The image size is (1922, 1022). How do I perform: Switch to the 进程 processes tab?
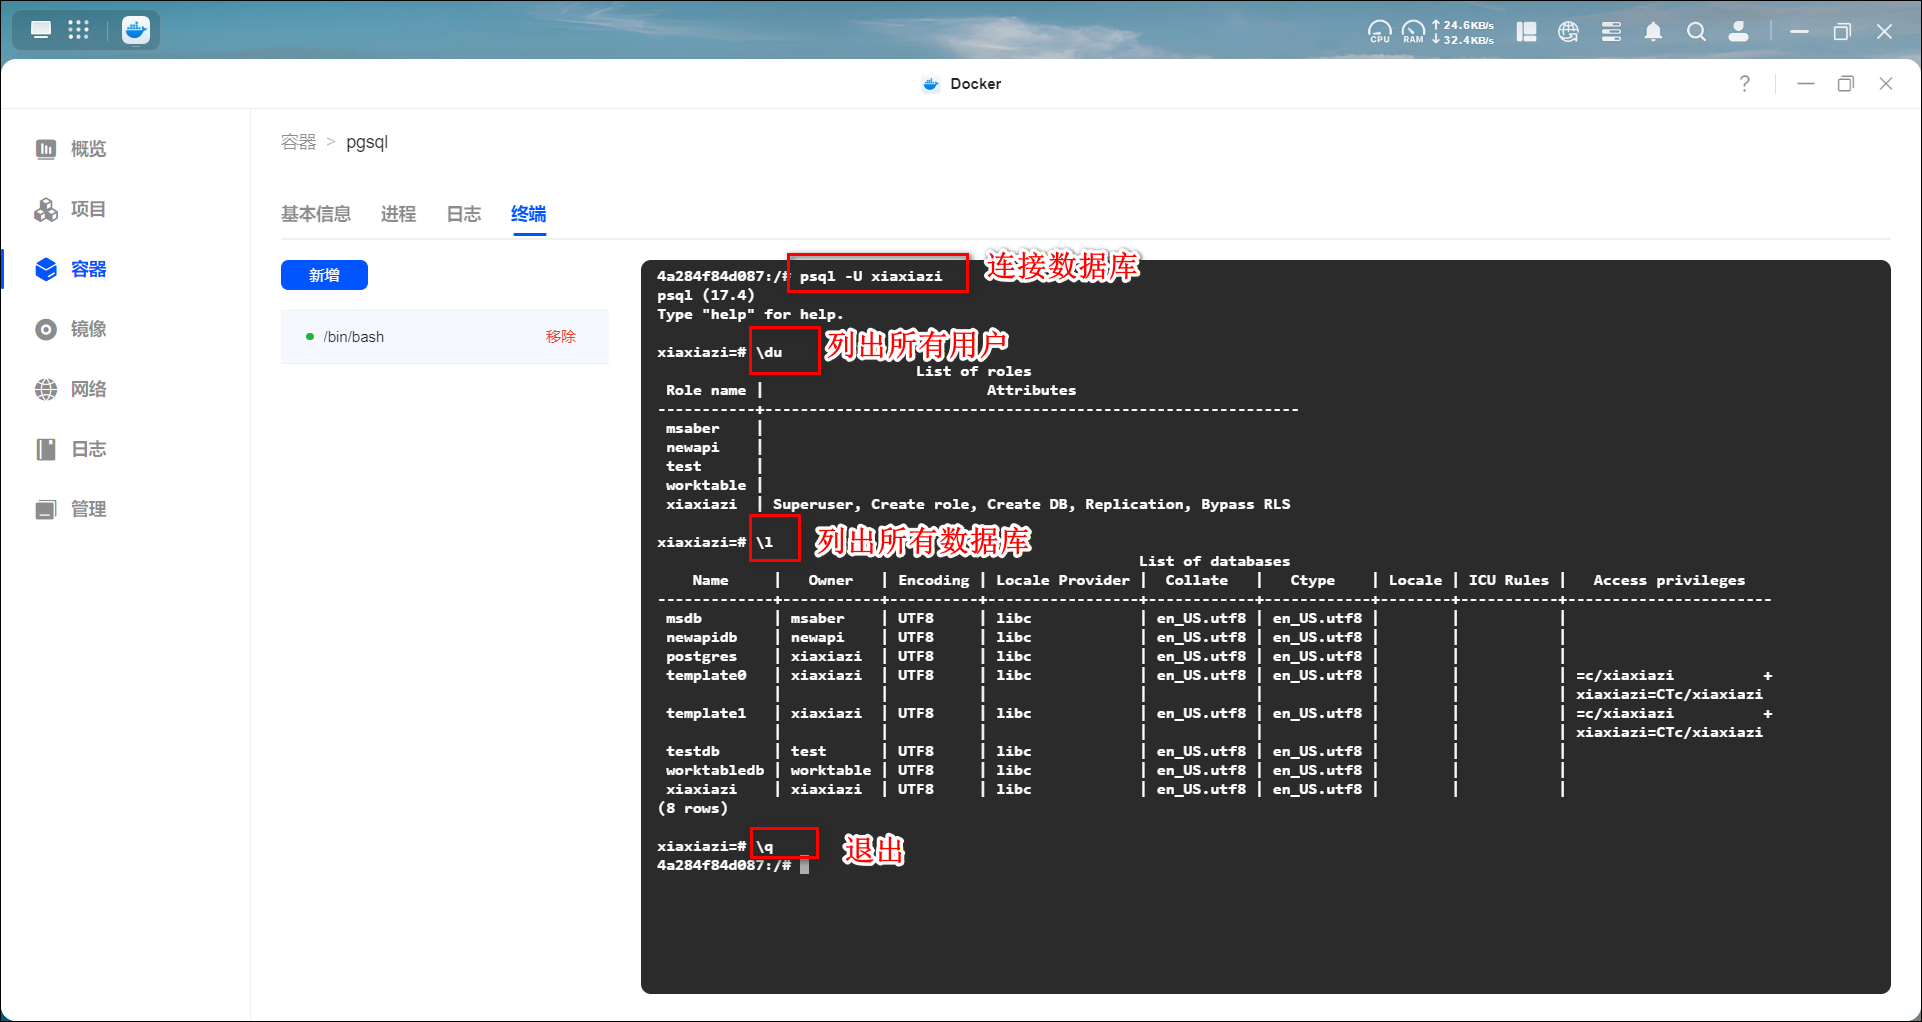tap(398, 214)
